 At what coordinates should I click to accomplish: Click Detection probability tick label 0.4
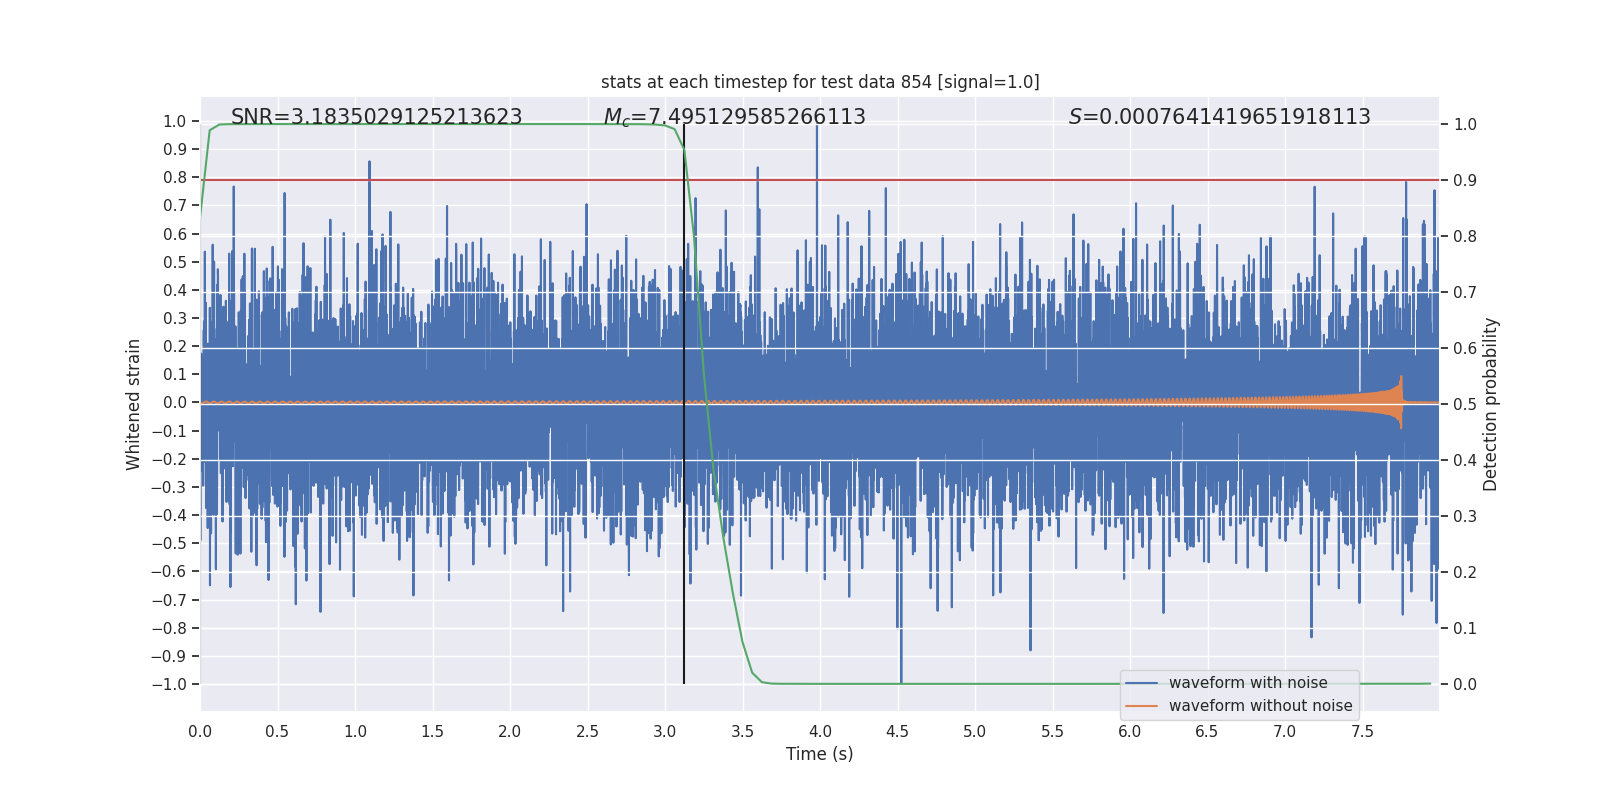[x=1465, y=460]
